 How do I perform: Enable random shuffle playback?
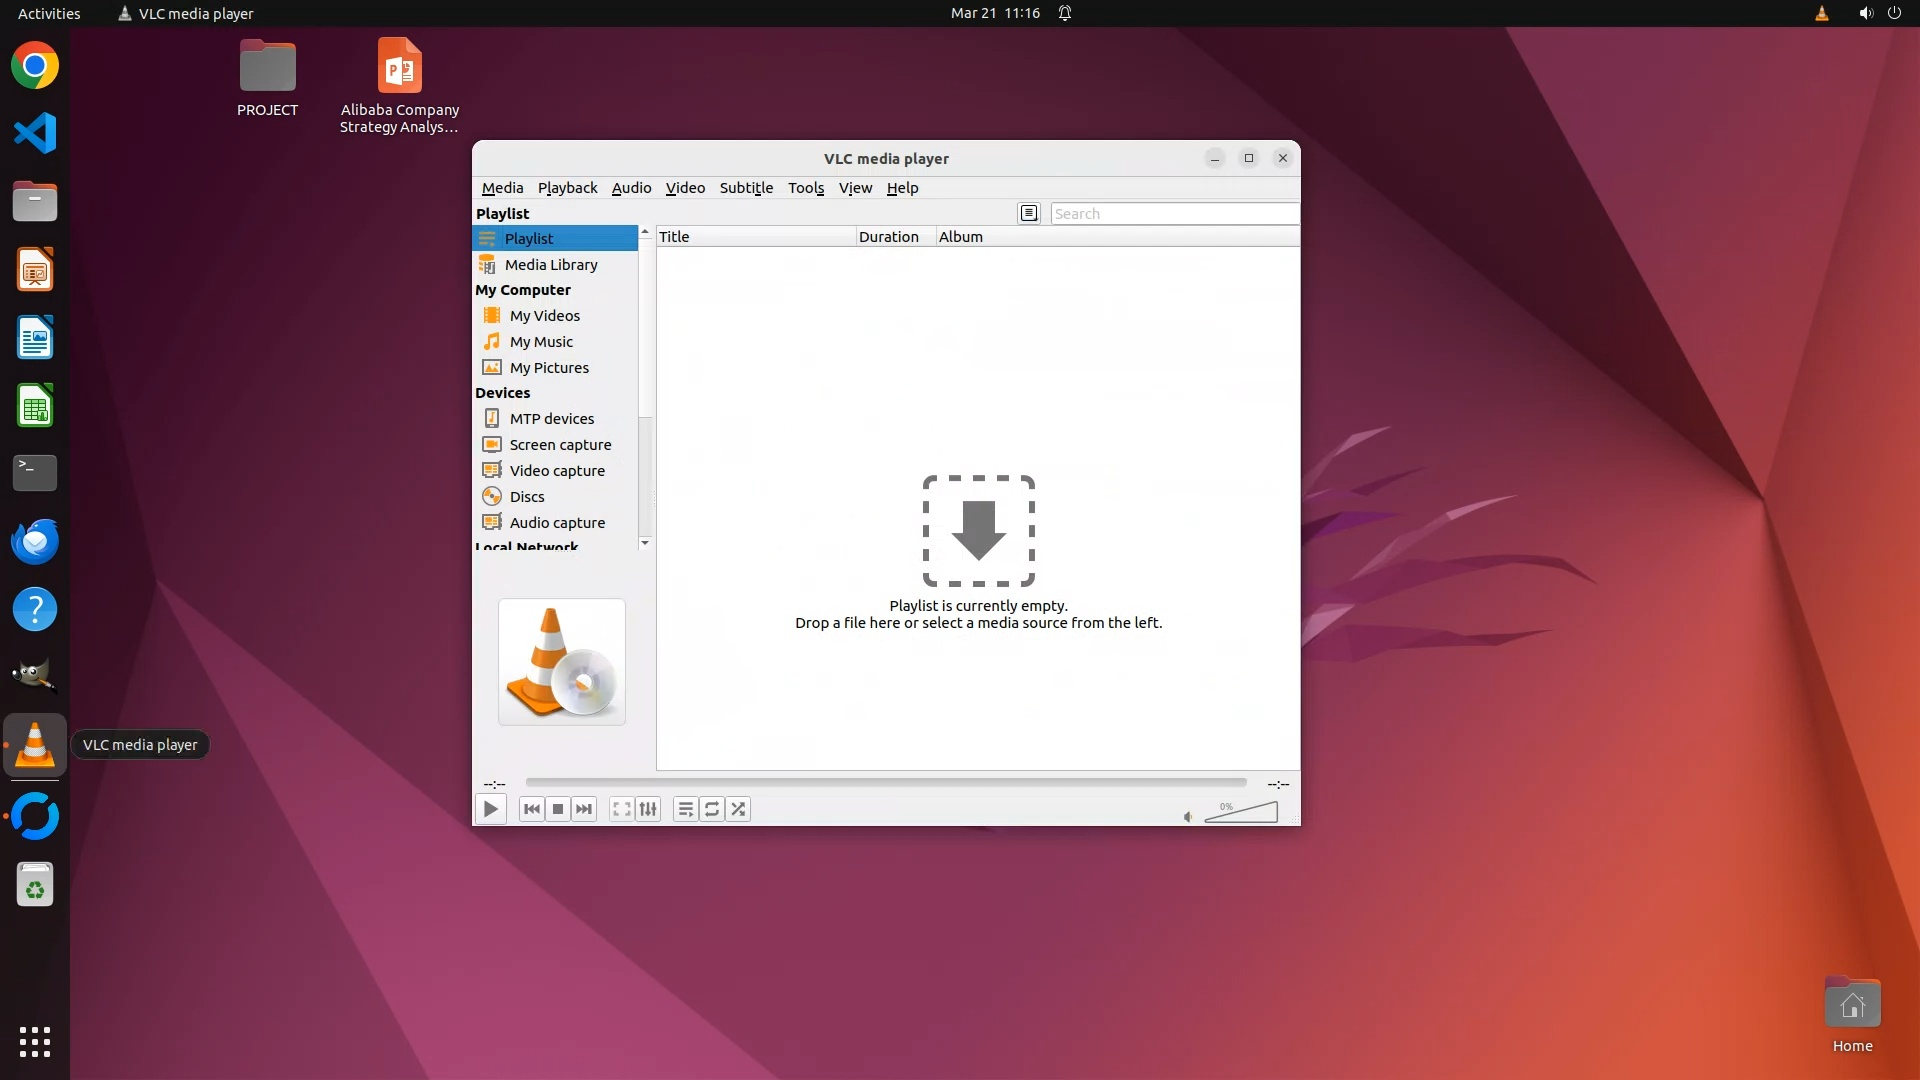coord(738,809)
